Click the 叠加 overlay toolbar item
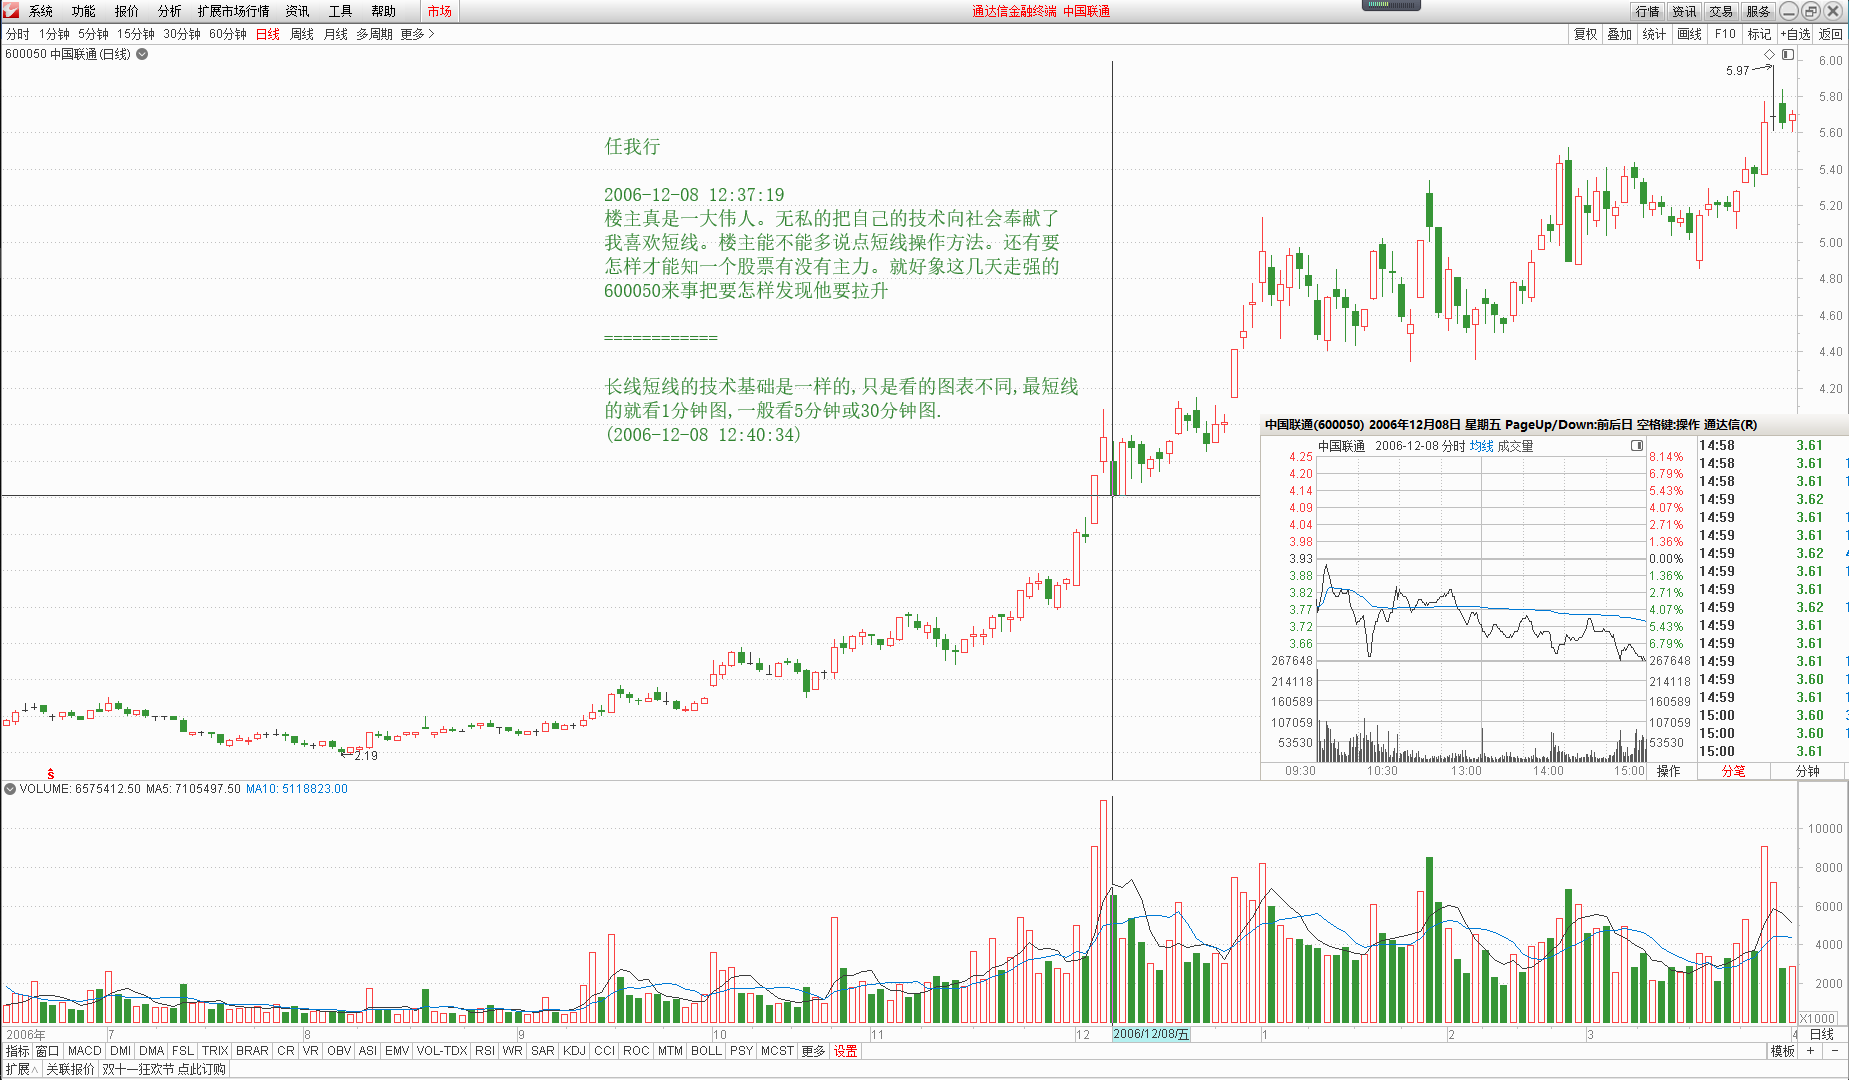 point(1620,34)
